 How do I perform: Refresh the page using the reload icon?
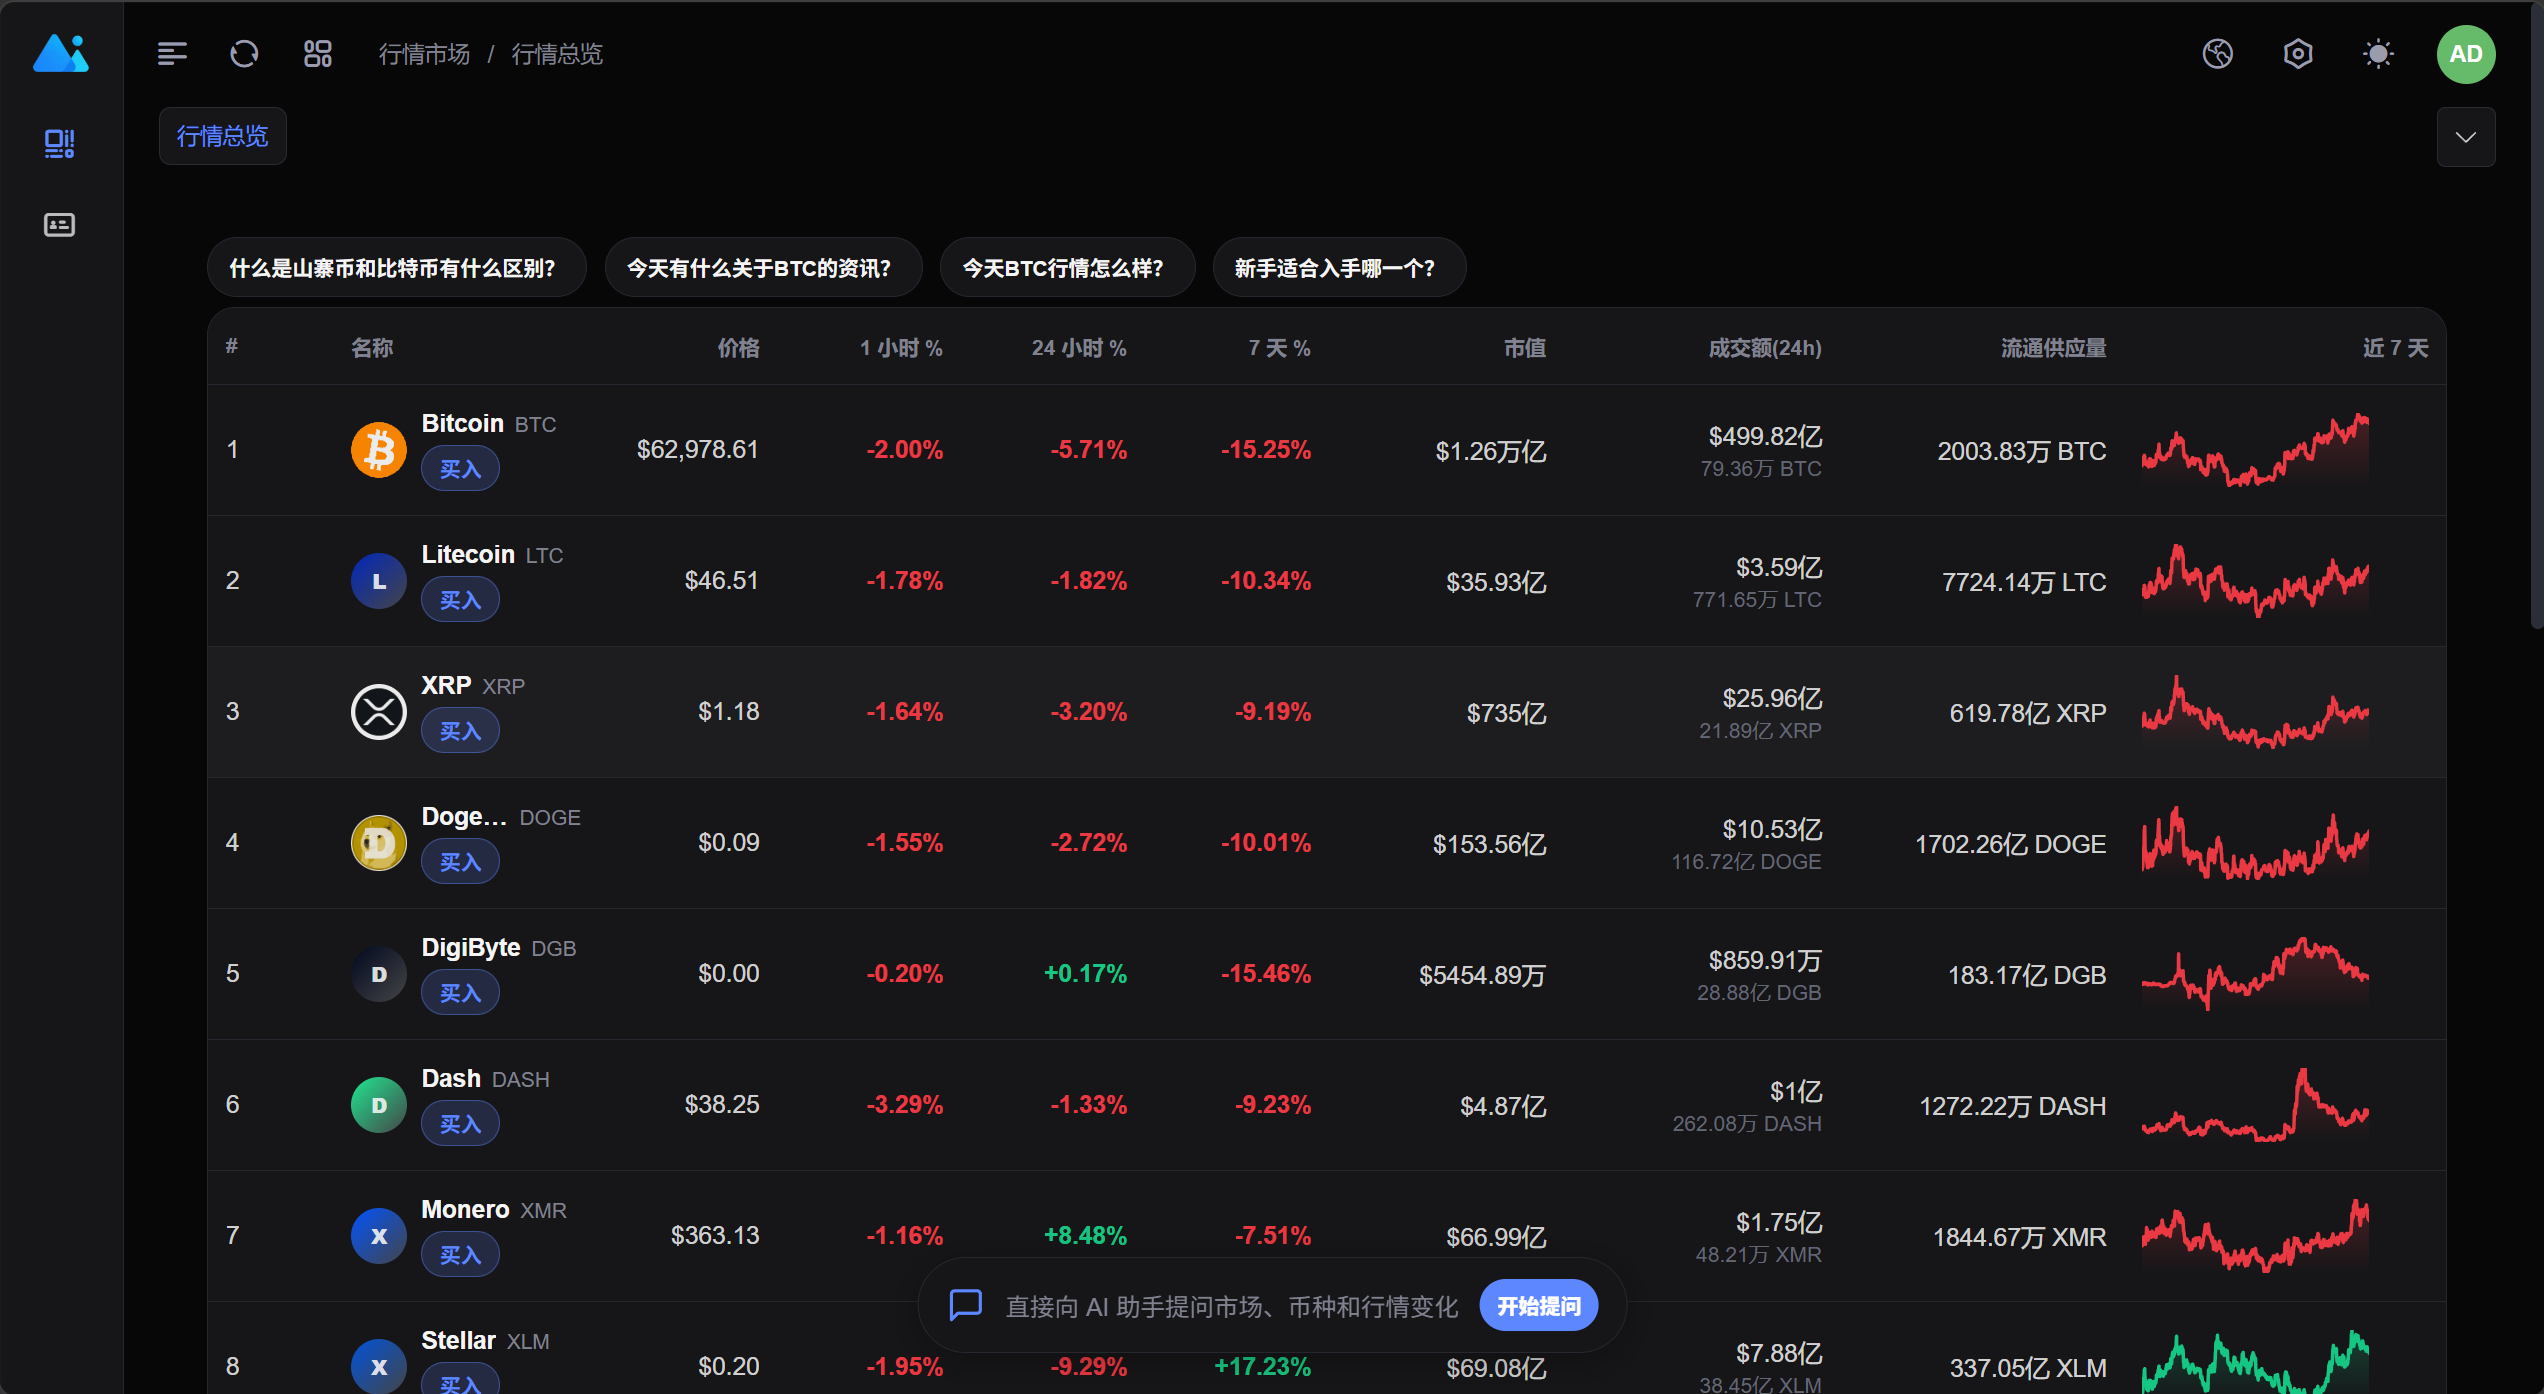click(x=244, y=54)
